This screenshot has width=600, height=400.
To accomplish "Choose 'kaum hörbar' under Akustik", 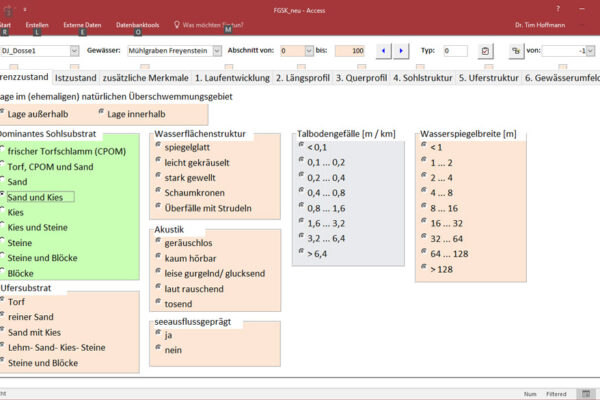I will [186, 258].
